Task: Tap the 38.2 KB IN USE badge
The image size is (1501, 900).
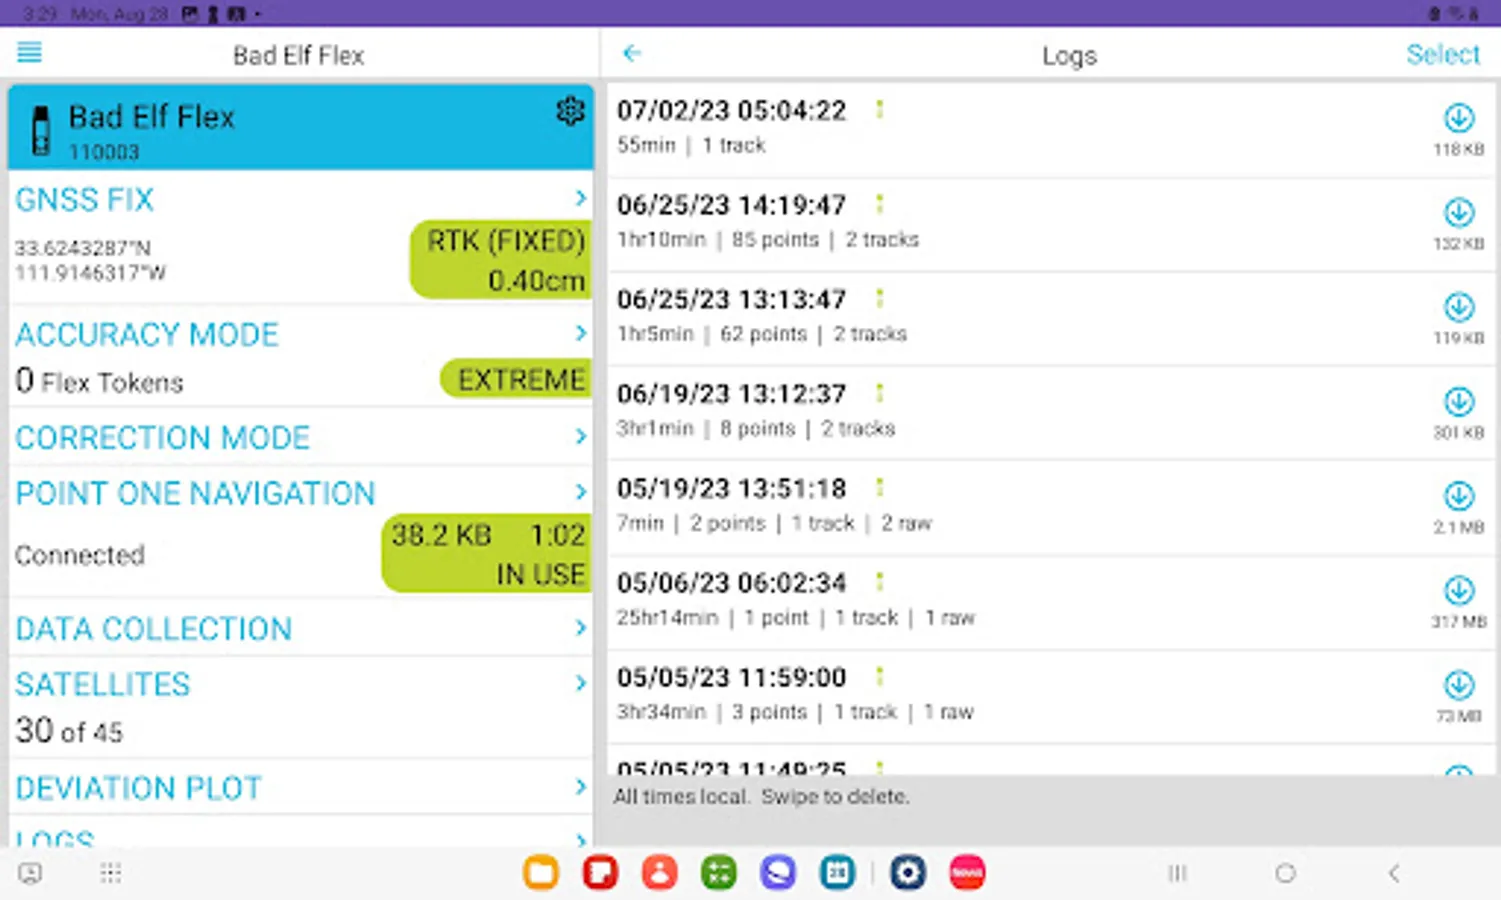Action: pos(487,554)
